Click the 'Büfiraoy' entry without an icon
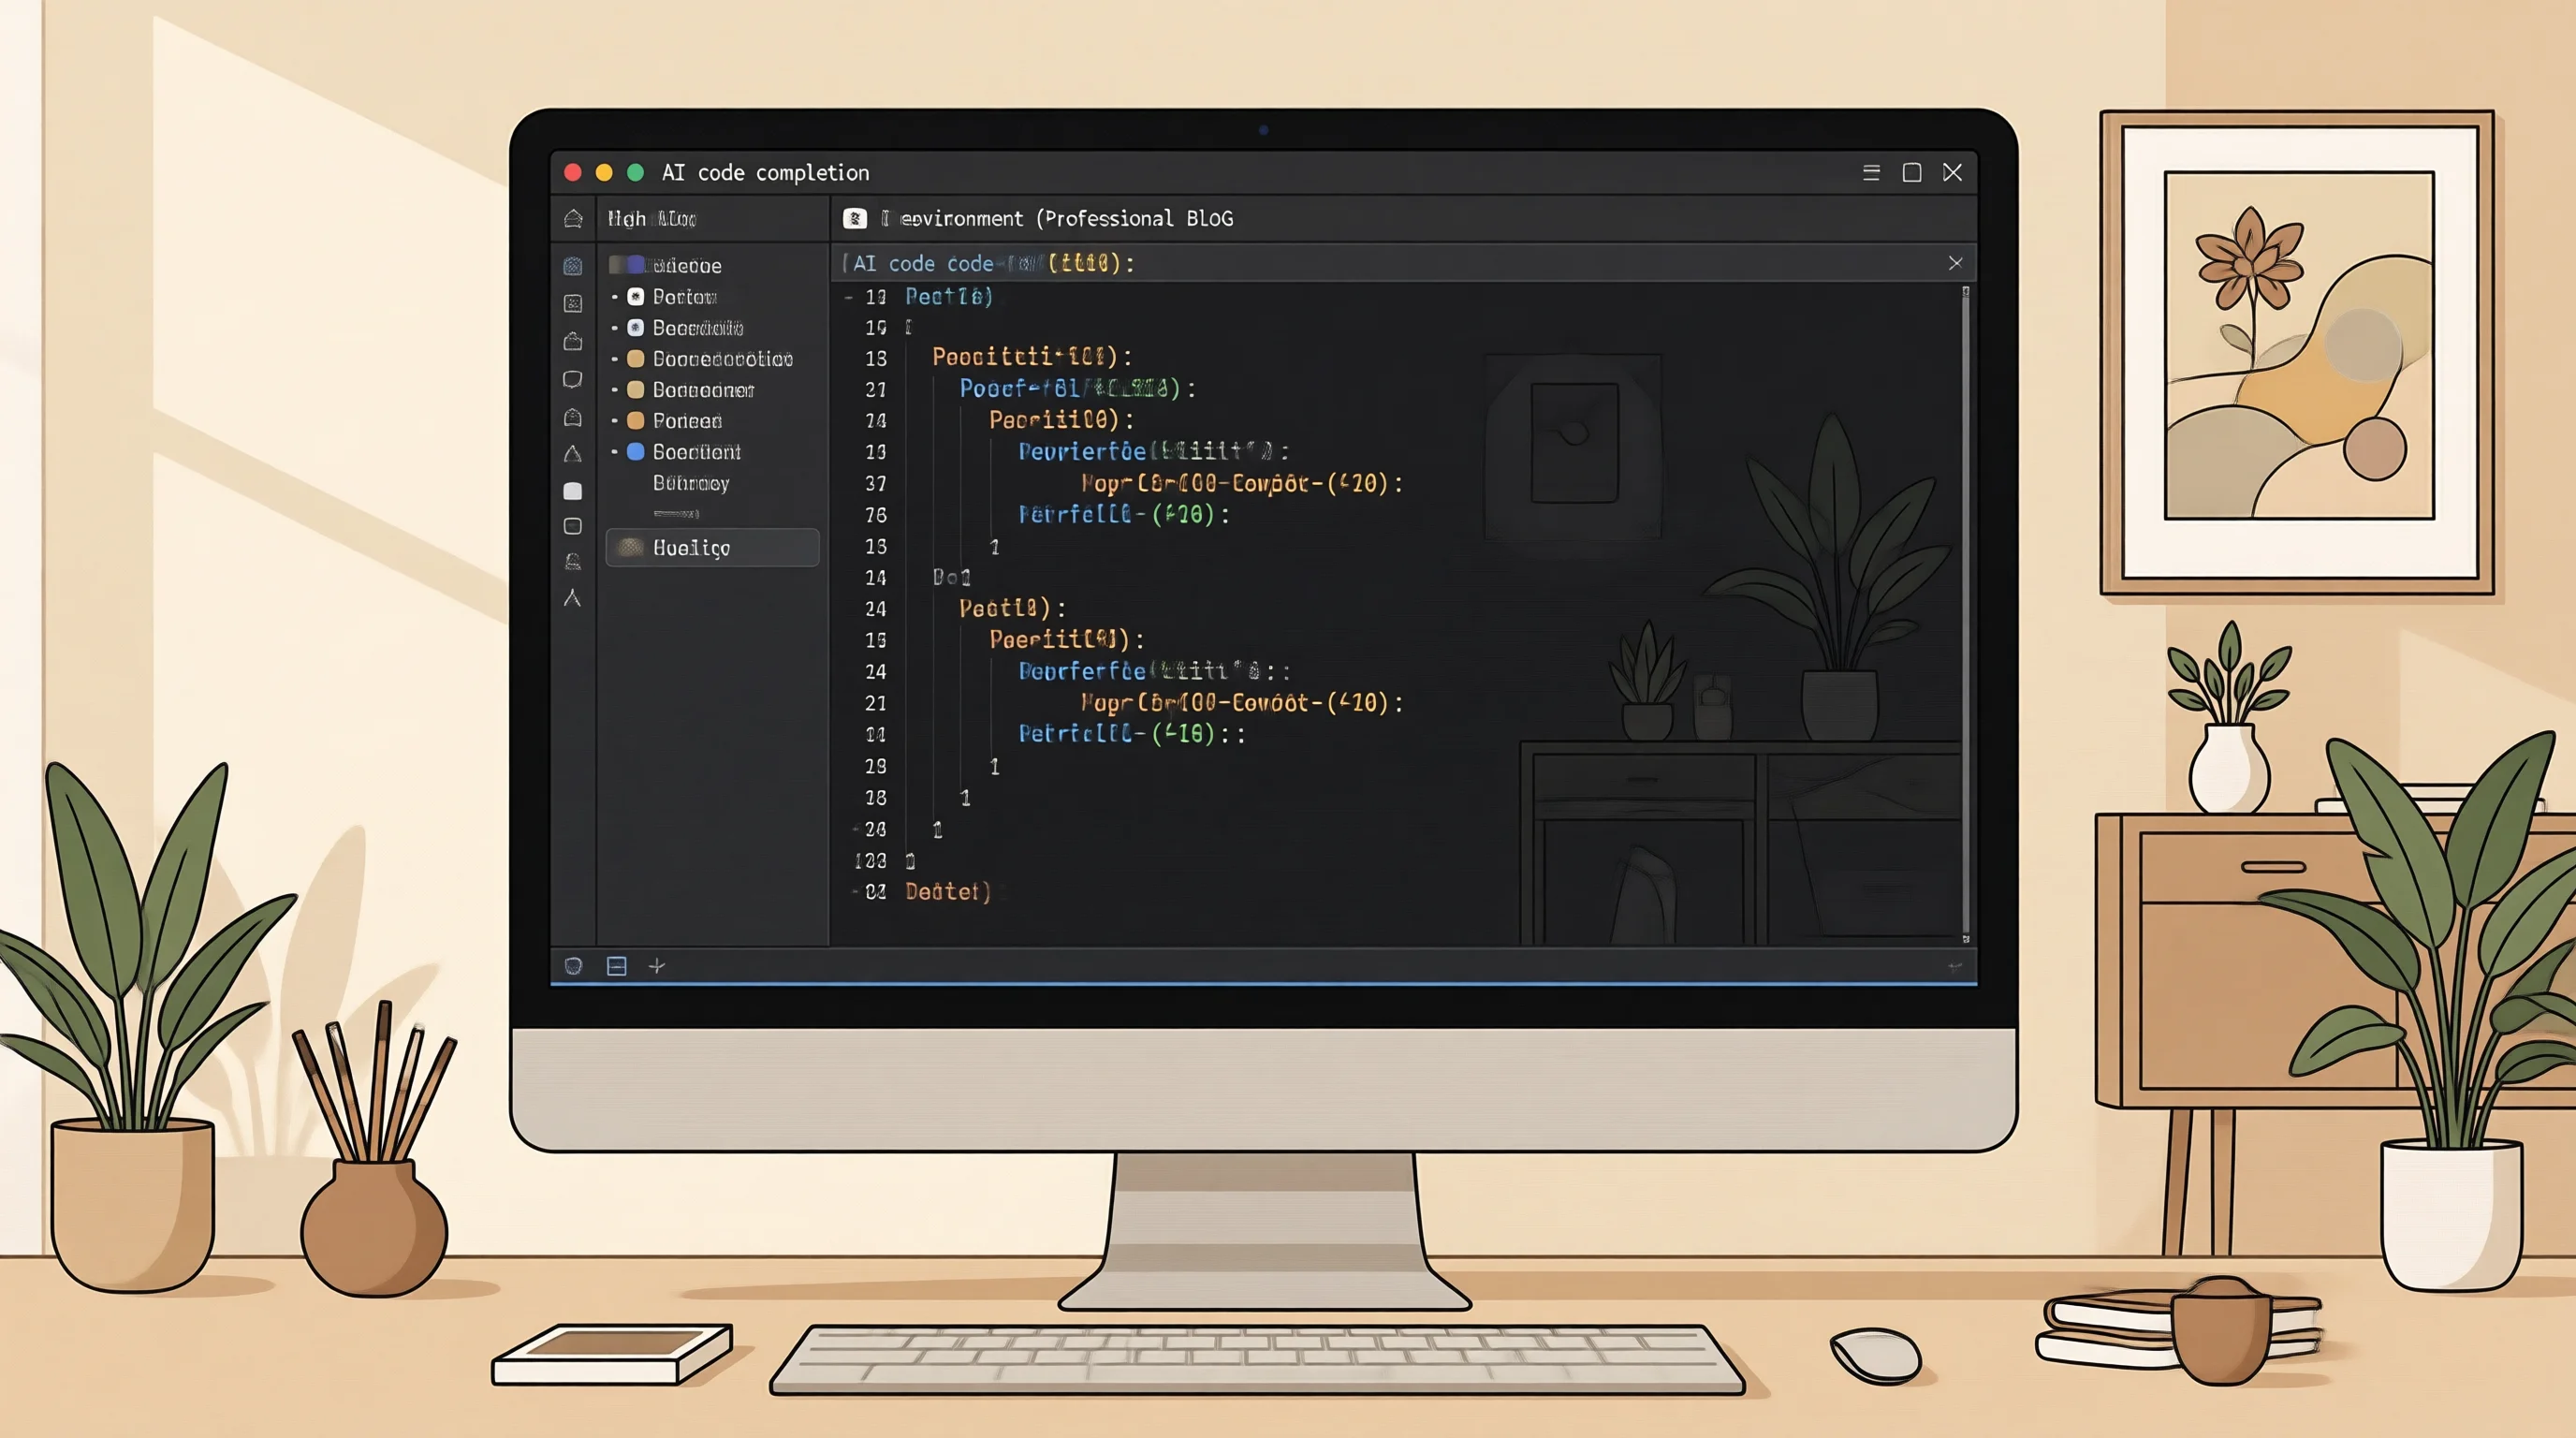 [691, 483]
